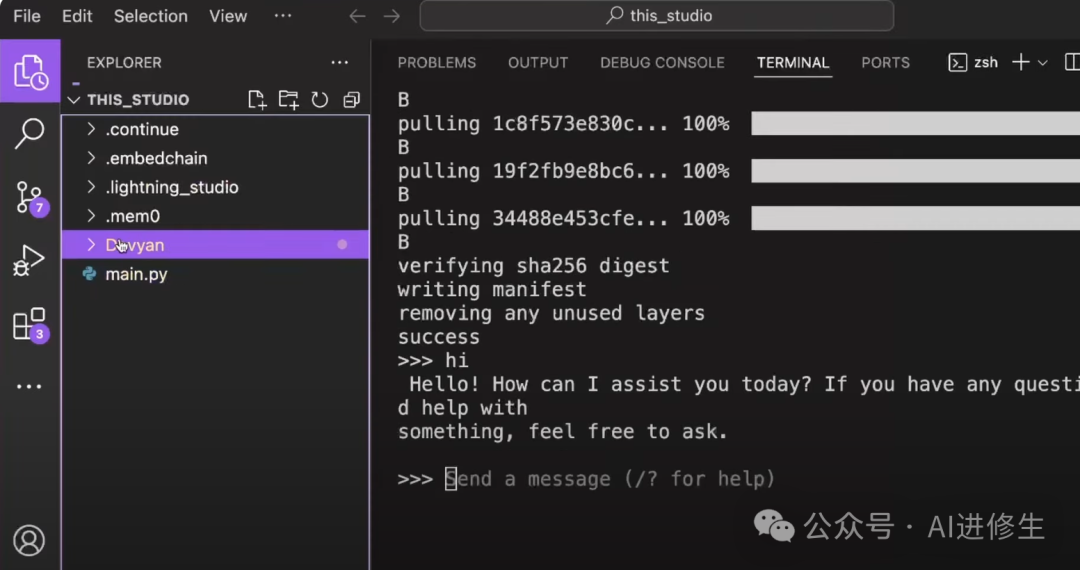Viewport: 1080px width, 570px height.
Task: Click the this_studio command center search box
Action: pyautogui.click(x=657, y=16)
